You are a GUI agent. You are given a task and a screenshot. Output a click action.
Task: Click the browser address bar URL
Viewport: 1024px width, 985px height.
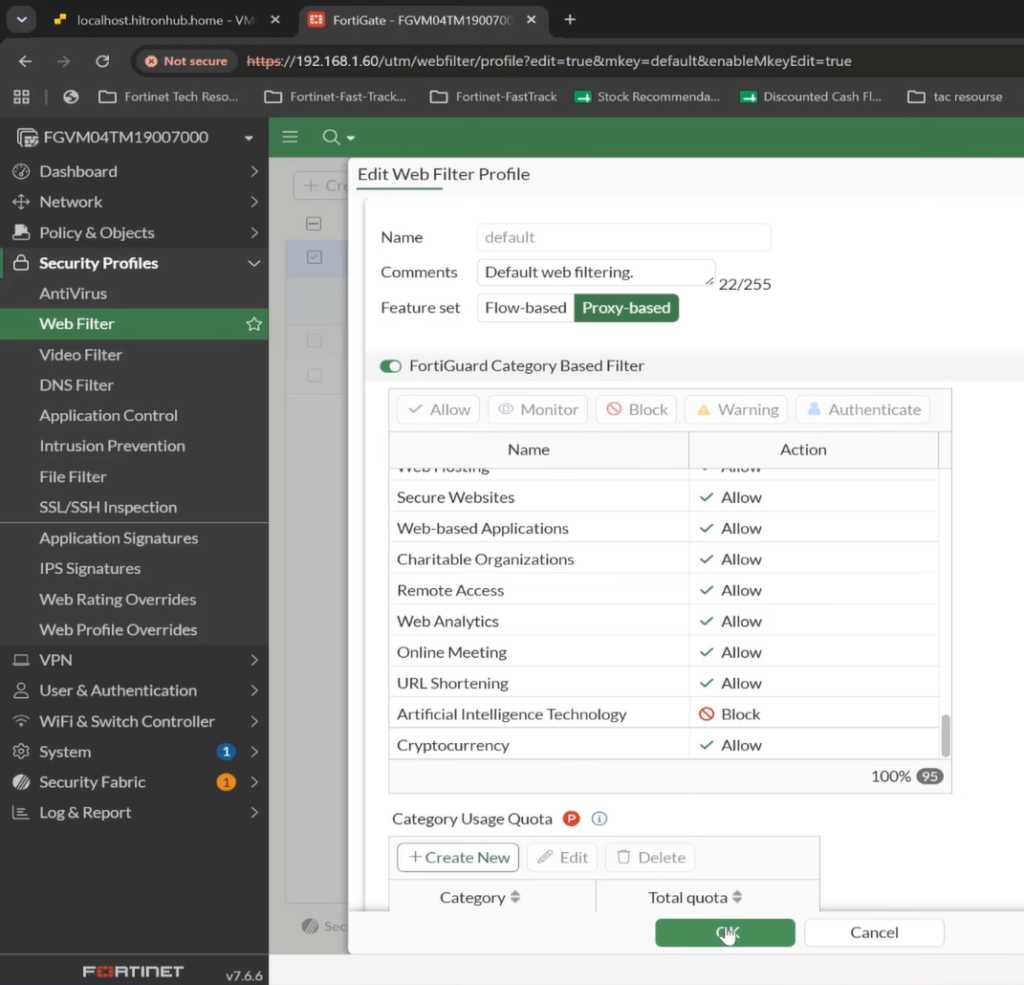[x=549, y=61]
